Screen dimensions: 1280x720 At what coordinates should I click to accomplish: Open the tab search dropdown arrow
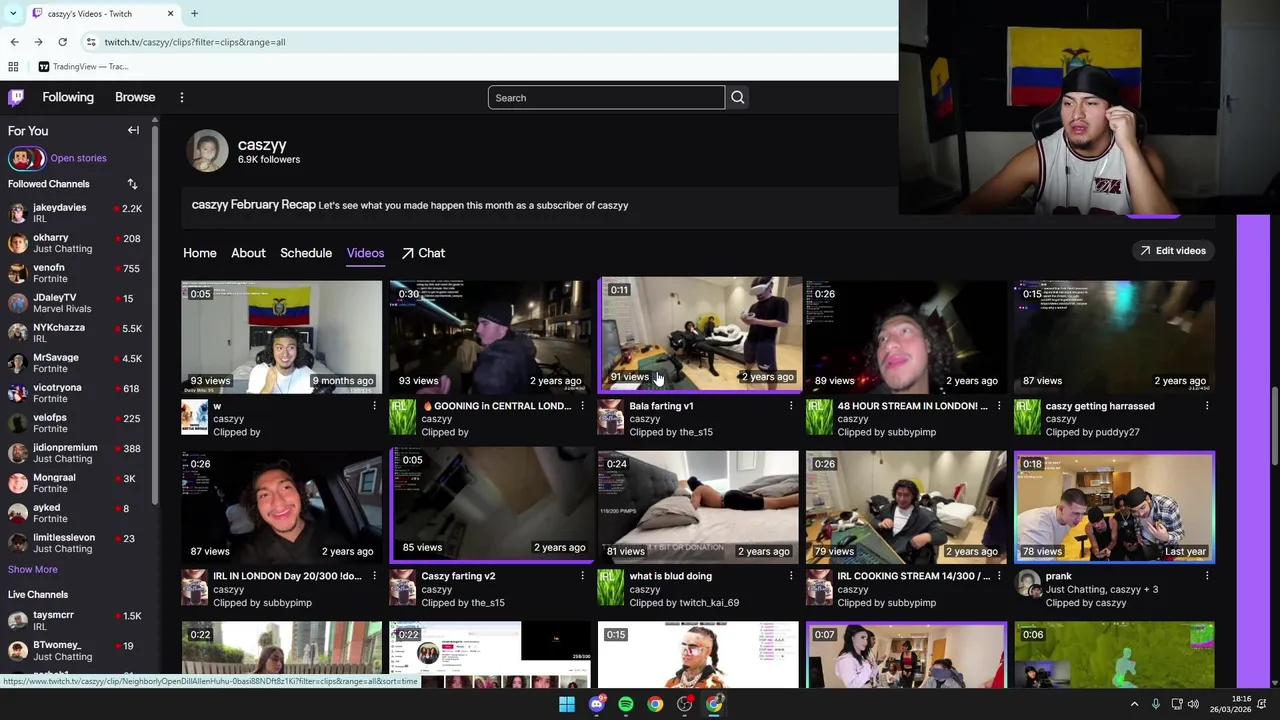coord(12,14)
